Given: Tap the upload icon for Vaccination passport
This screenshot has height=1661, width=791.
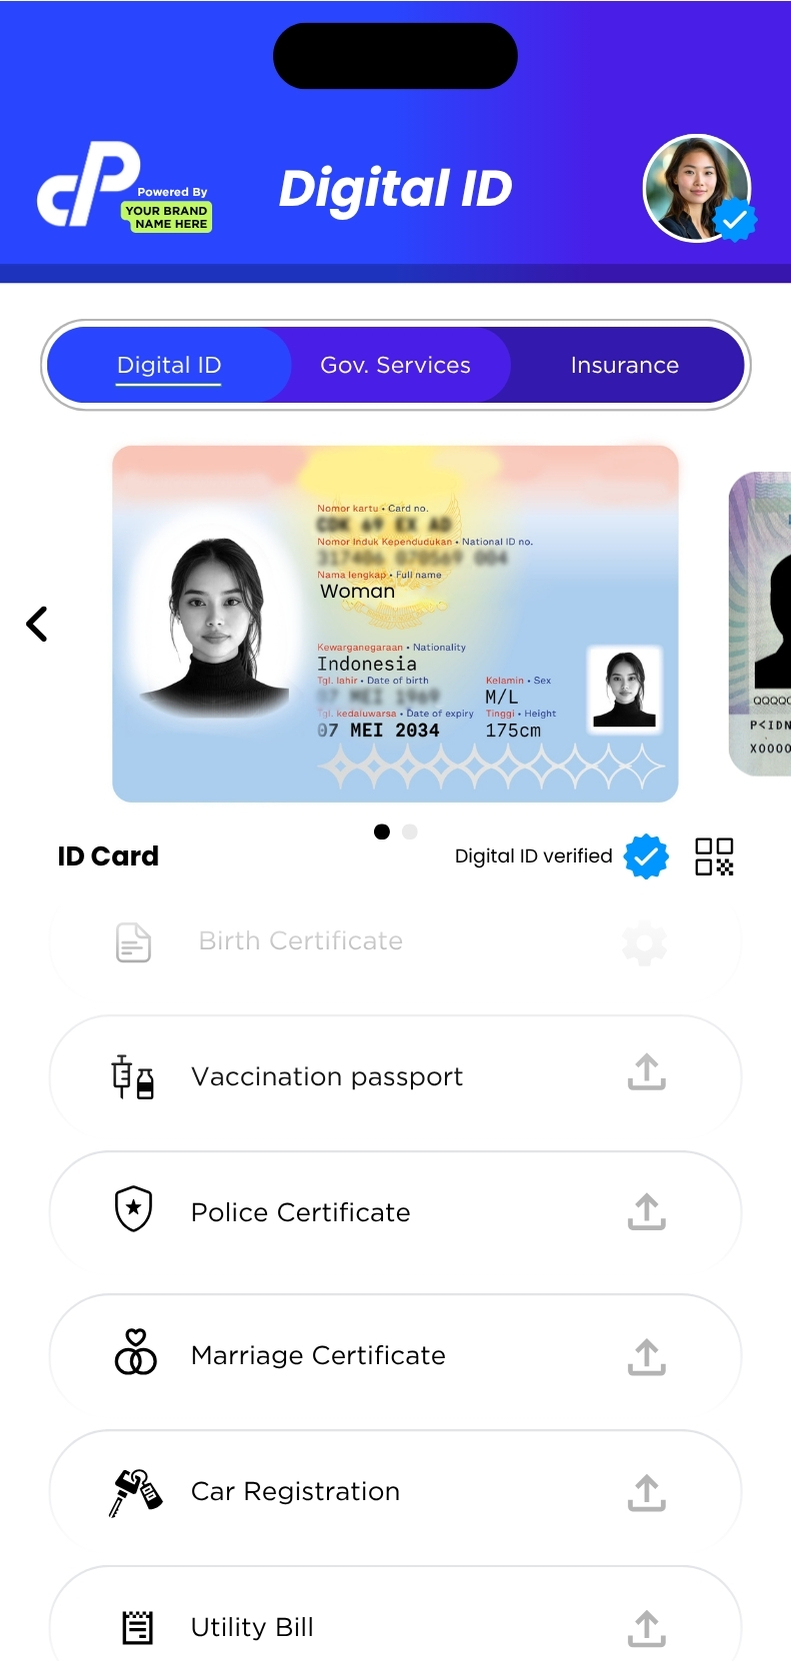Looking at the screenshot, I should click(x=647, y=1072).
